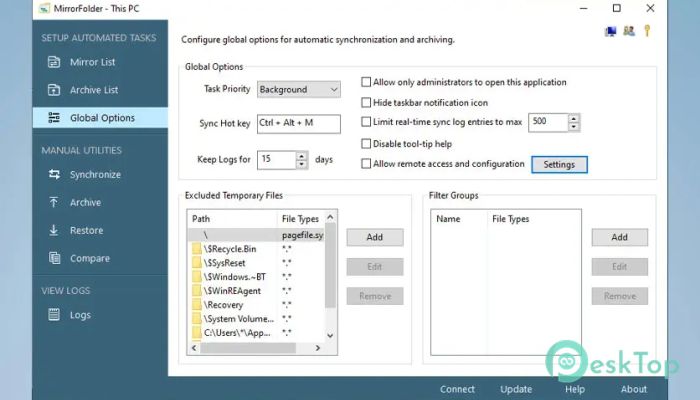Viewport: 700px width, 400px height.
Task: Open the Mirror List page
Action: tap(92, 62)
